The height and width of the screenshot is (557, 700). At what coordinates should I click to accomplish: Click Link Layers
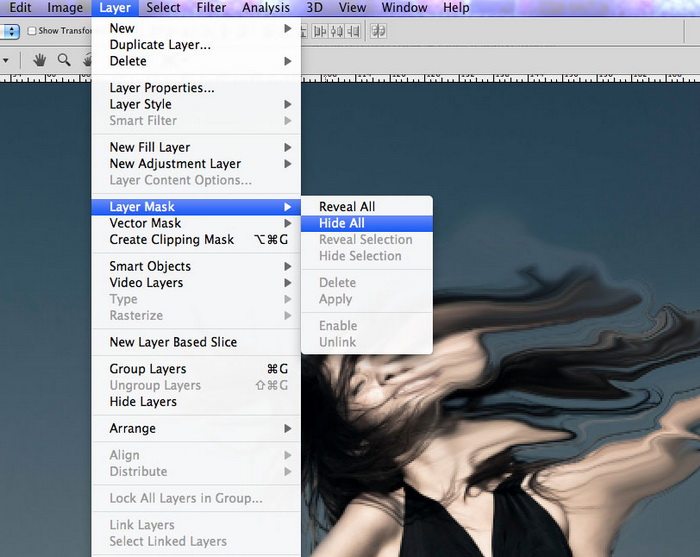pyautogui.click(x=196, y=525)
